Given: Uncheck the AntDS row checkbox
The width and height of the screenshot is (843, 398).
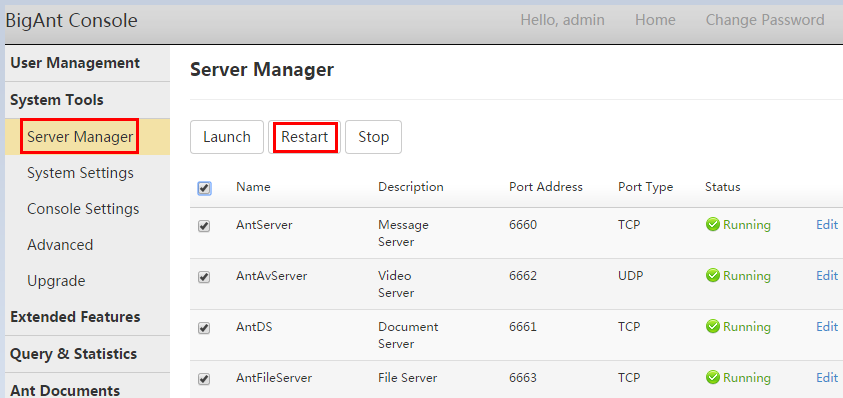Looking at the screenshot, I should coord(204,328).
